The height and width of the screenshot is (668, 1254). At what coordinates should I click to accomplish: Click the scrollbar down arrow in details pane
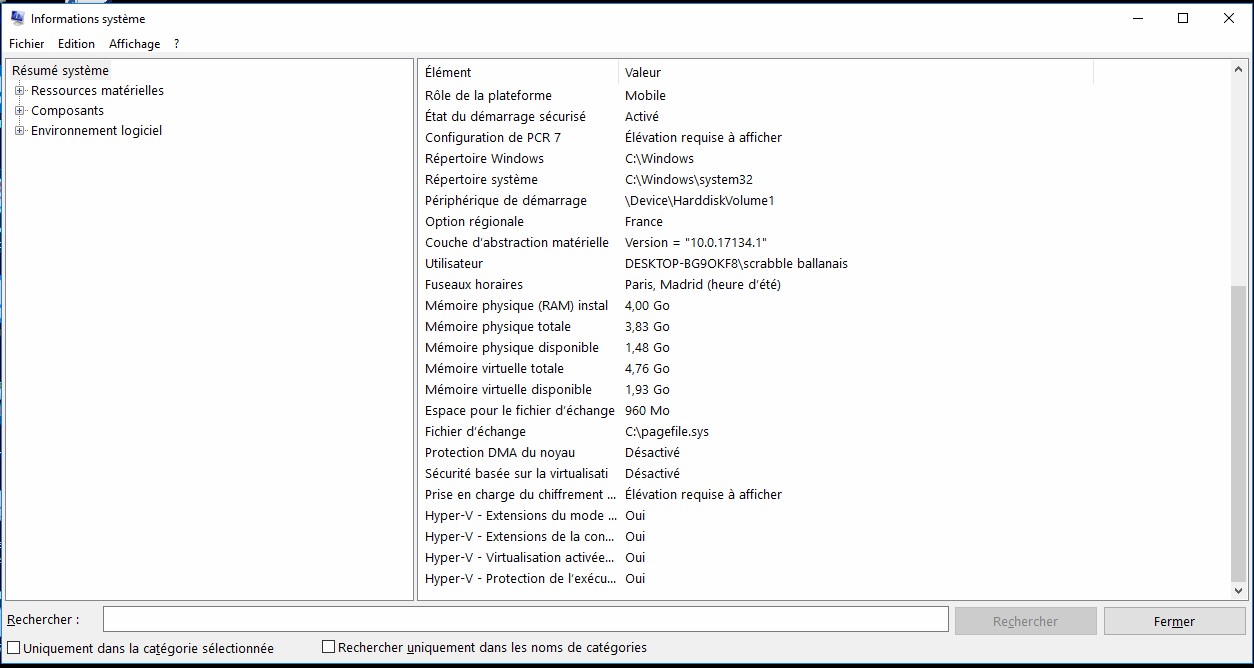pos(1239,591)
